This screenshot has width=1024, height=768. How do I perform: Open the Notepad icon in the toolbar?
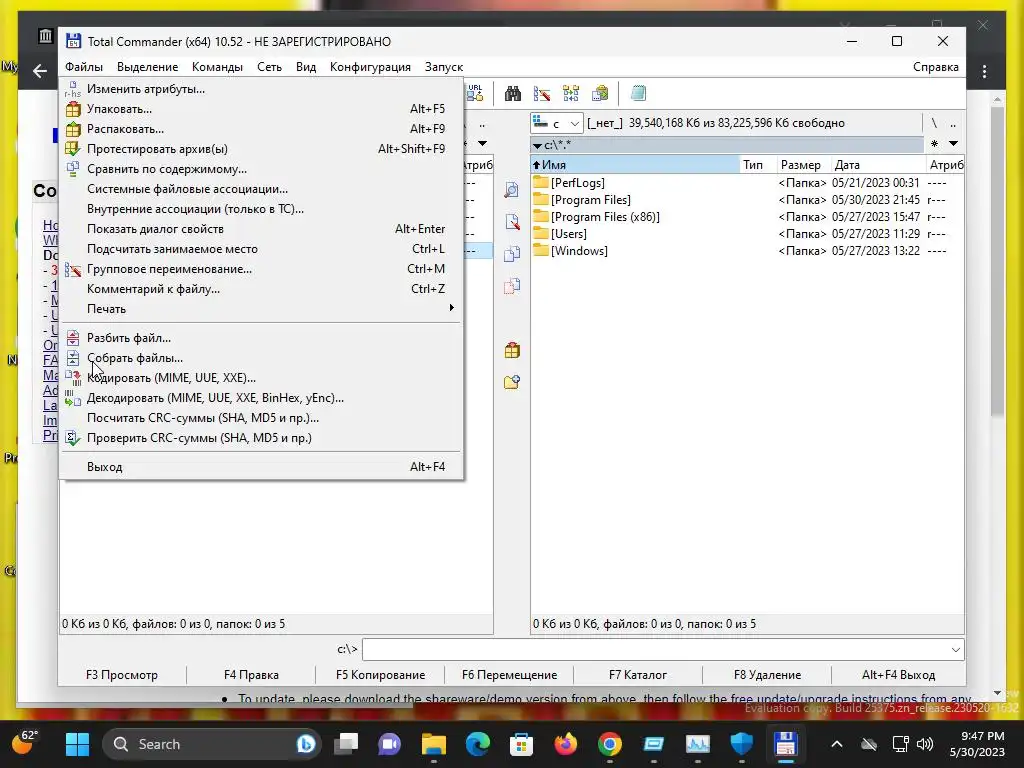pyautogui.click(x=638, y=93)
